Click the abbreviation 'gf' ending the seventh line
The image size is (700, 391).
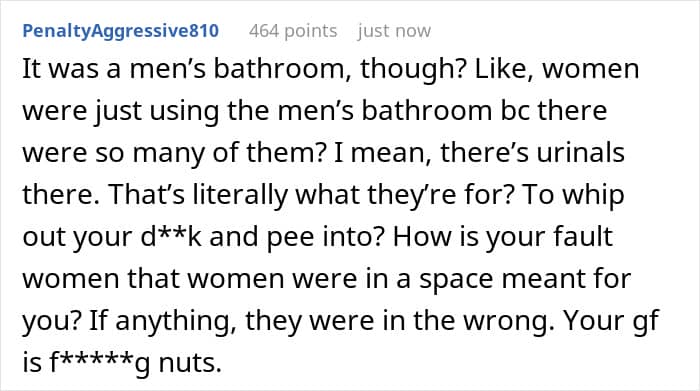click(646, 321)
